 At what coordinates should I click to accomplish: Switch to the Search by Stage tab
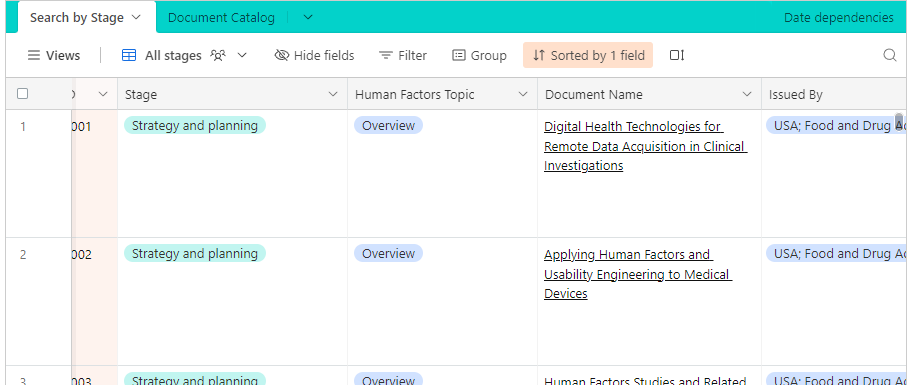[77, 18]
